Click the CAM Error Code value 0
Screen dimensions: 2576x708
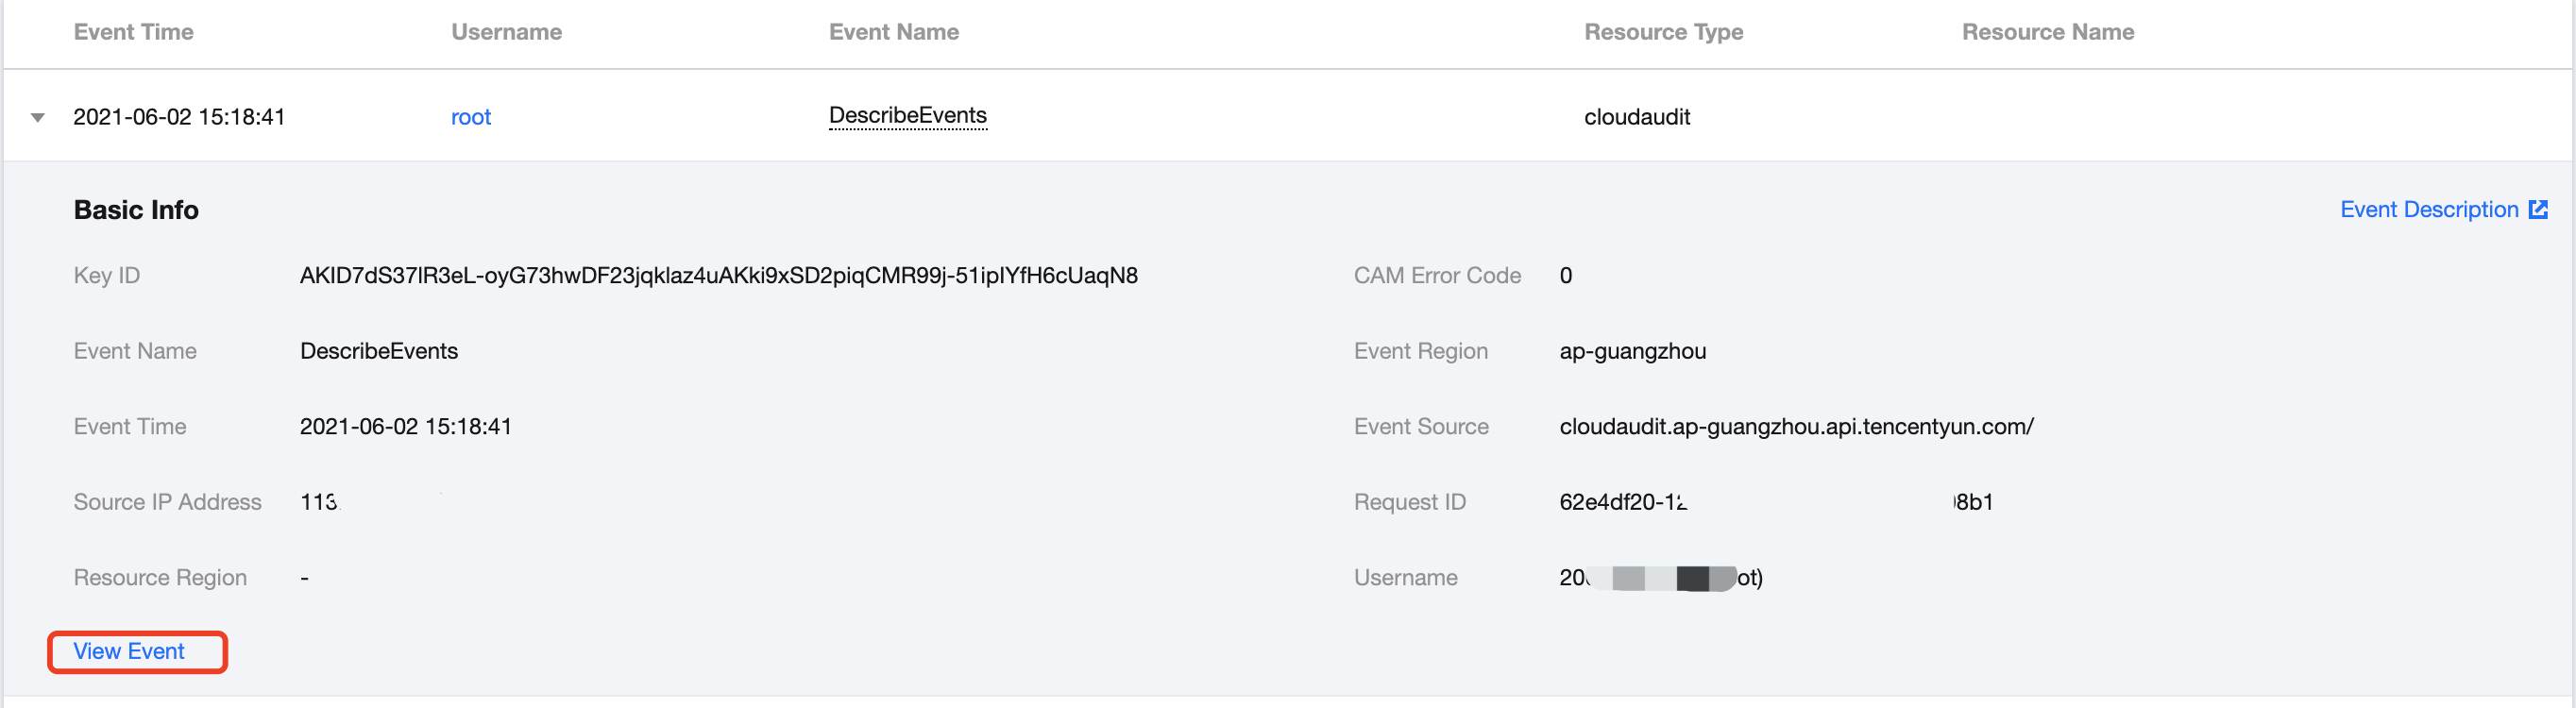click(1565, 276)
